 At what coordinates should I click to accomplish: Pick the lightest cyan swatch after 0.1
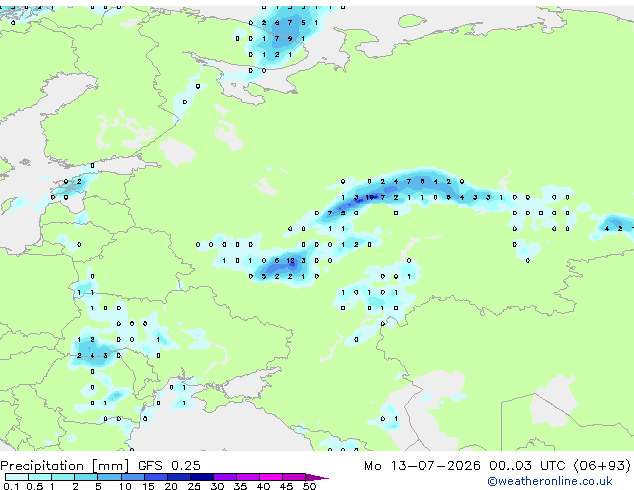click(x=17, y=477)
